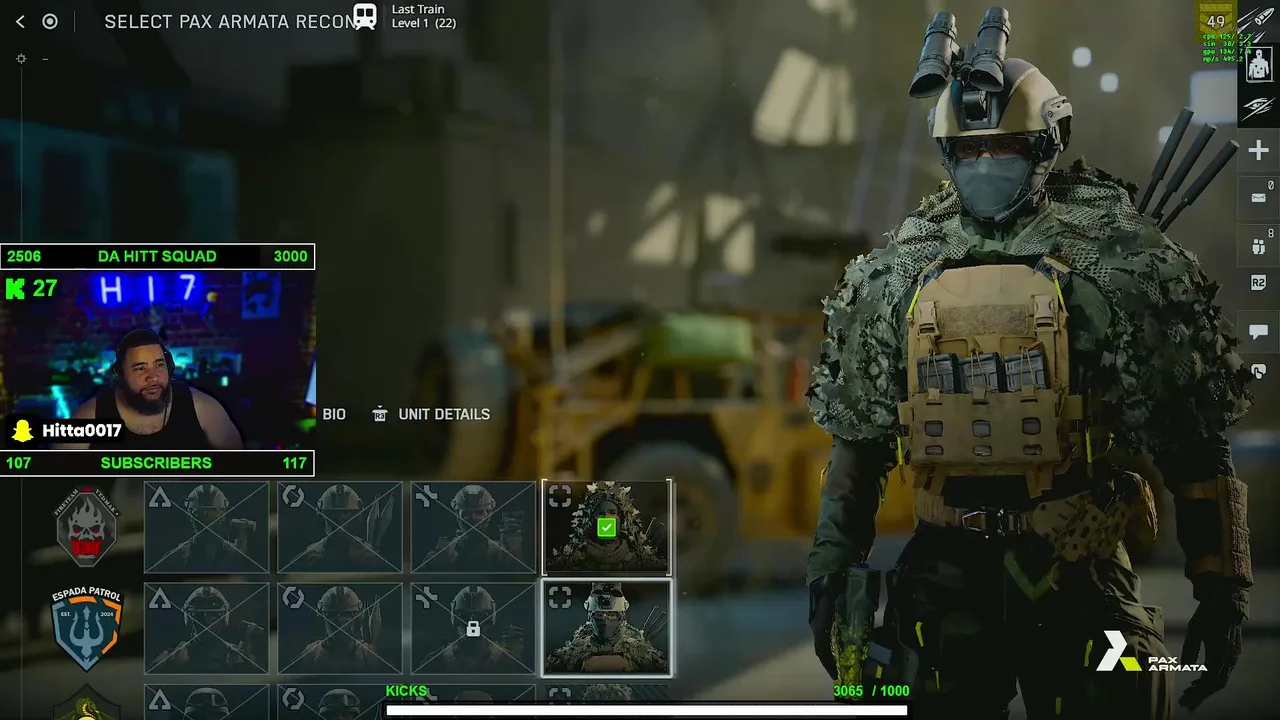Click the UNIT DETAILS controller button glyph
The image size is (1280, 720).
379,414
